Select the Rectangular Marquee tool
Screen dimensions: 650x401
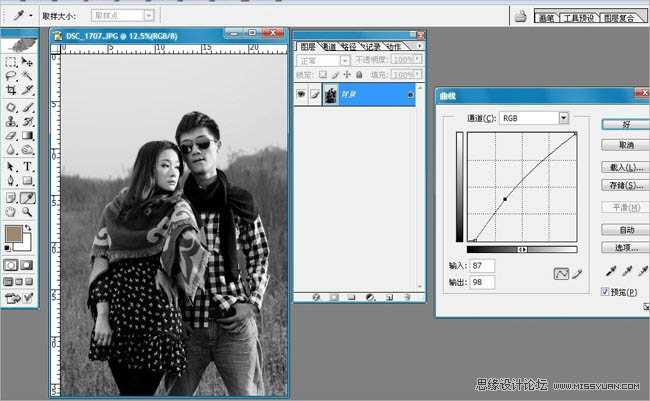pos(11,63)
